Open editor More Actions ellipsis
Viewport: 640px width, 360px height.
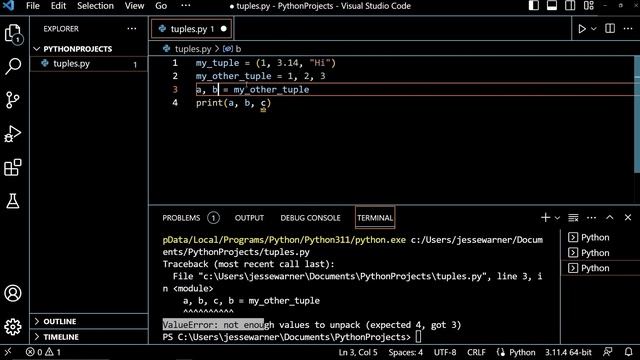[628, 28]
